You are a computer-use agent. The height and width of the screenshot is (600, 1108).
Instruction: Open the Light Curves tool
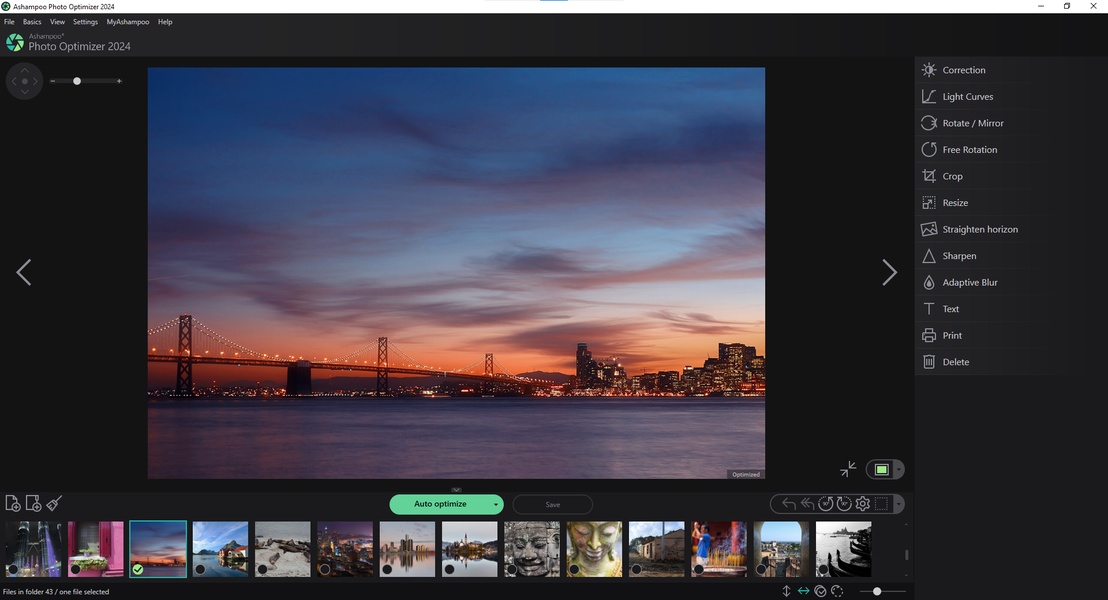pos(967,97)
